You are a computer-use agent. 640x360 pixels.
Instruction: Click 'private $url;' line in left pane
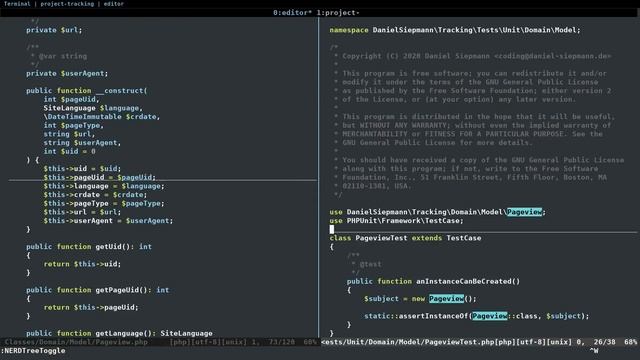click(x=54, y=30)
